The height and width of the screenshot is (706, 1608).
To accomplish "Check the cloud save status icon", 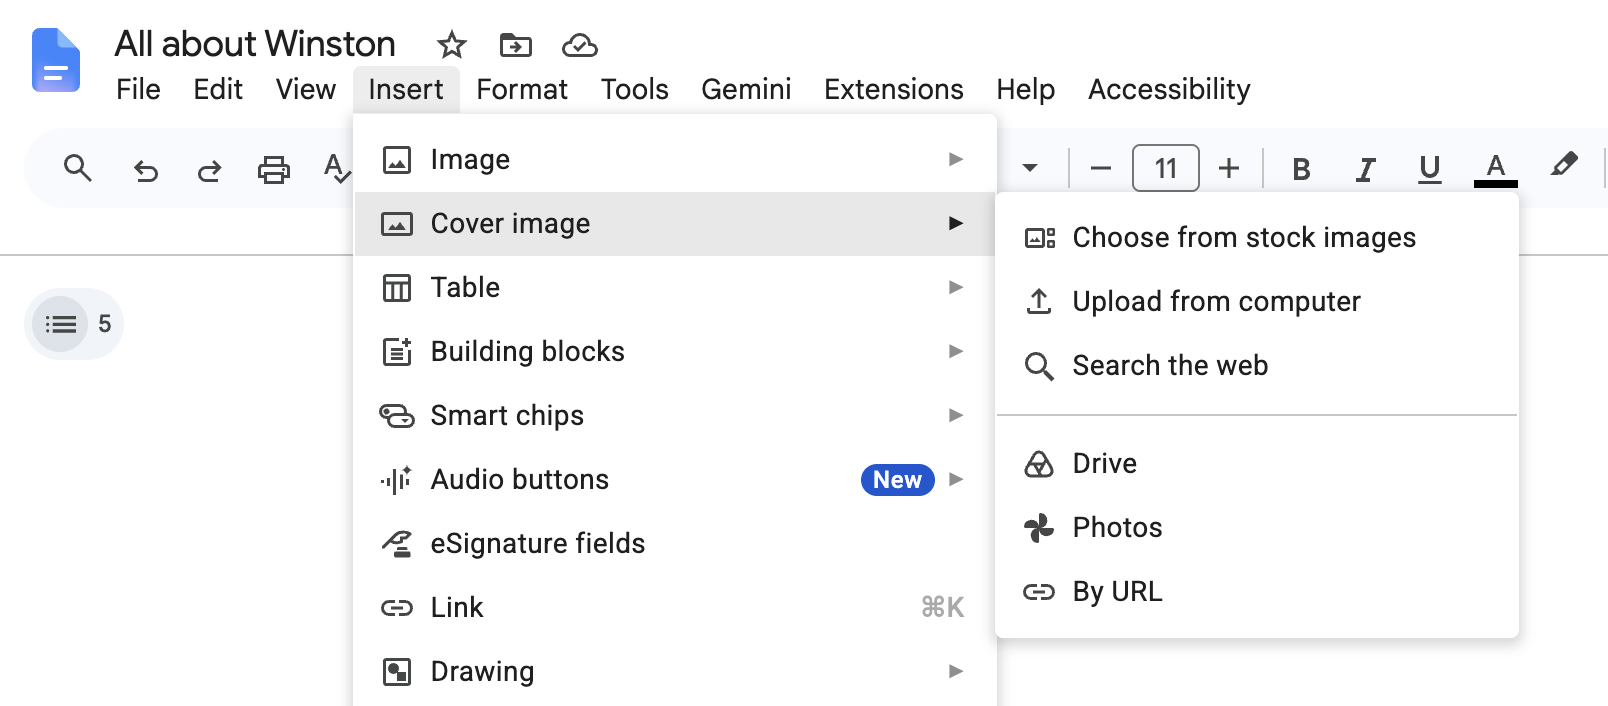I will pos(580,45).
